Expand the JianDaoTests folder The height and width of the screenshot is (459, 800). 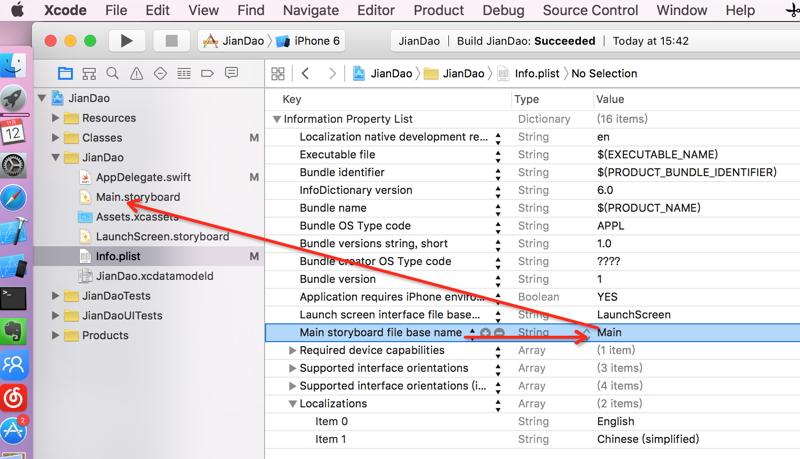pyautogui.click(x=55, y=296)
